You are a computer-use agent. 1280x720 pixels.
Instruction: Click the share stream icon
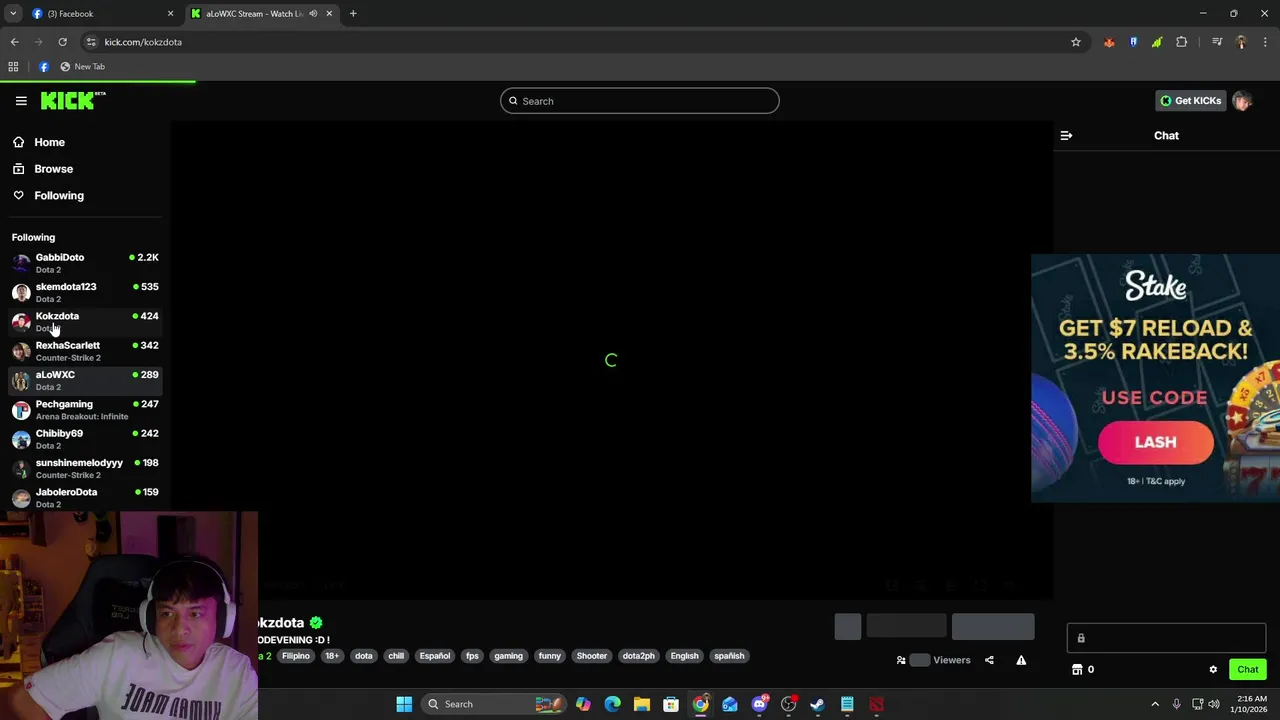[x=989, y=660]
